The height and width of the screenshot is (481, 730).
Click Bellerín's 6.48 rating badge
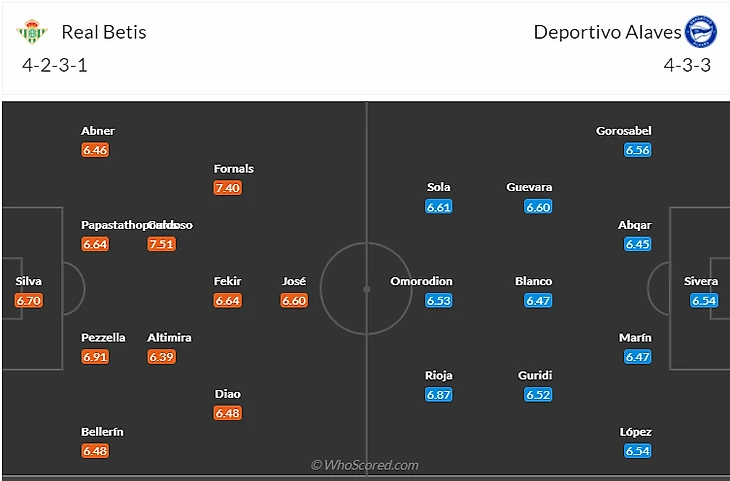pos(95,451)
